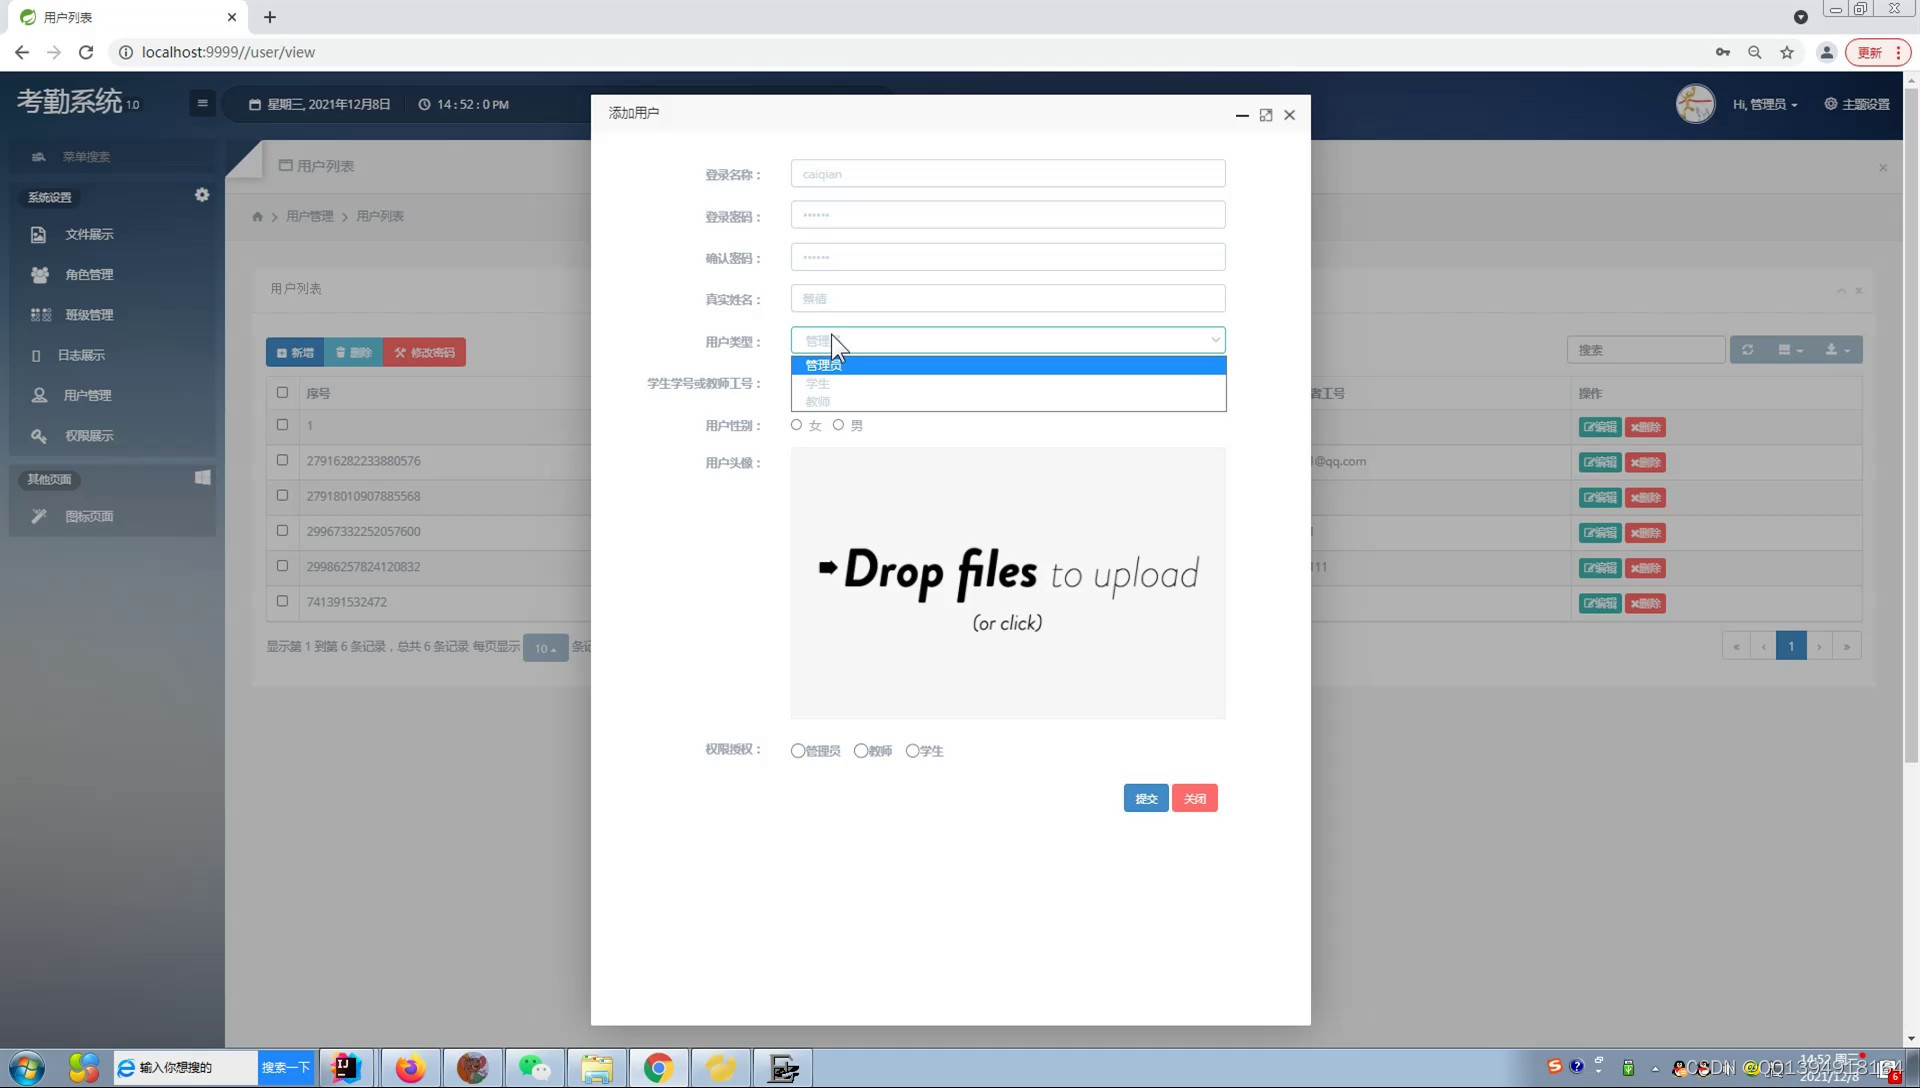Click the 真实姓名 input field
The height and width of the screenshot is (1088, 1920).
1008,298
